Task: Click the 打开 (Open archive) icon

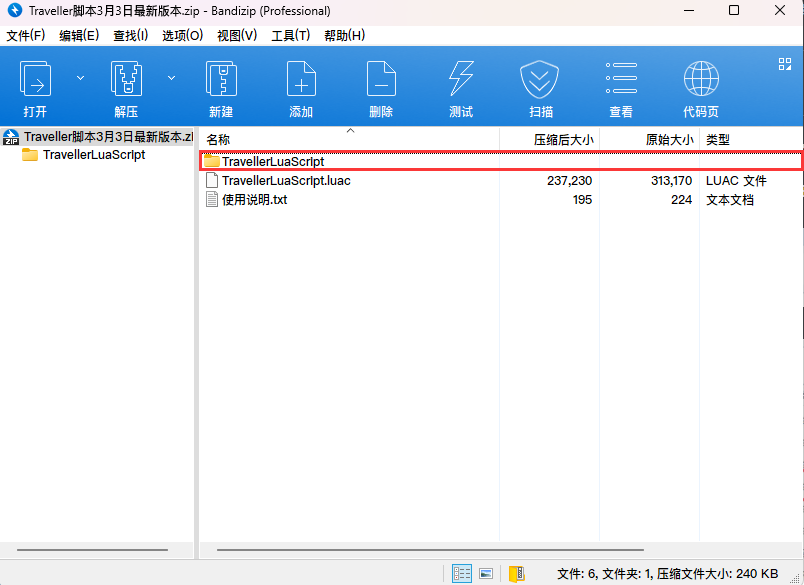Action: [x=36, y=86]
